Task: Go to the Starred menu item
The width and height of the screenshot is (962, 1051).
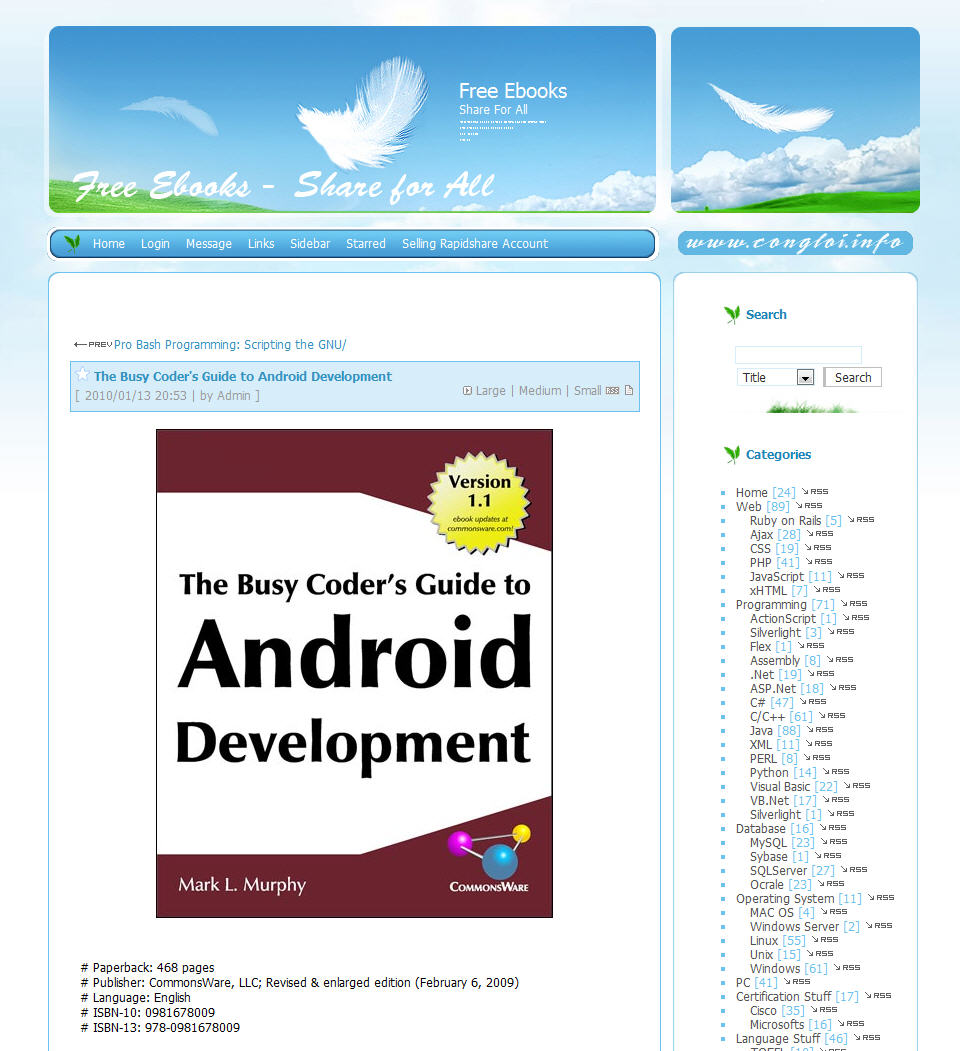Action: coord(365,244)
